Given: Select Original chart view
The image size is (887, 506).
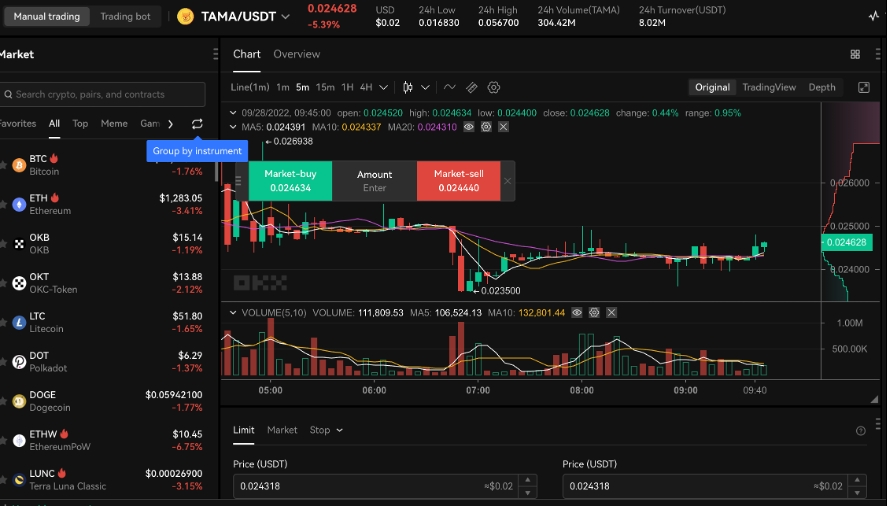Looking at the screenshot, I should 712,87.
